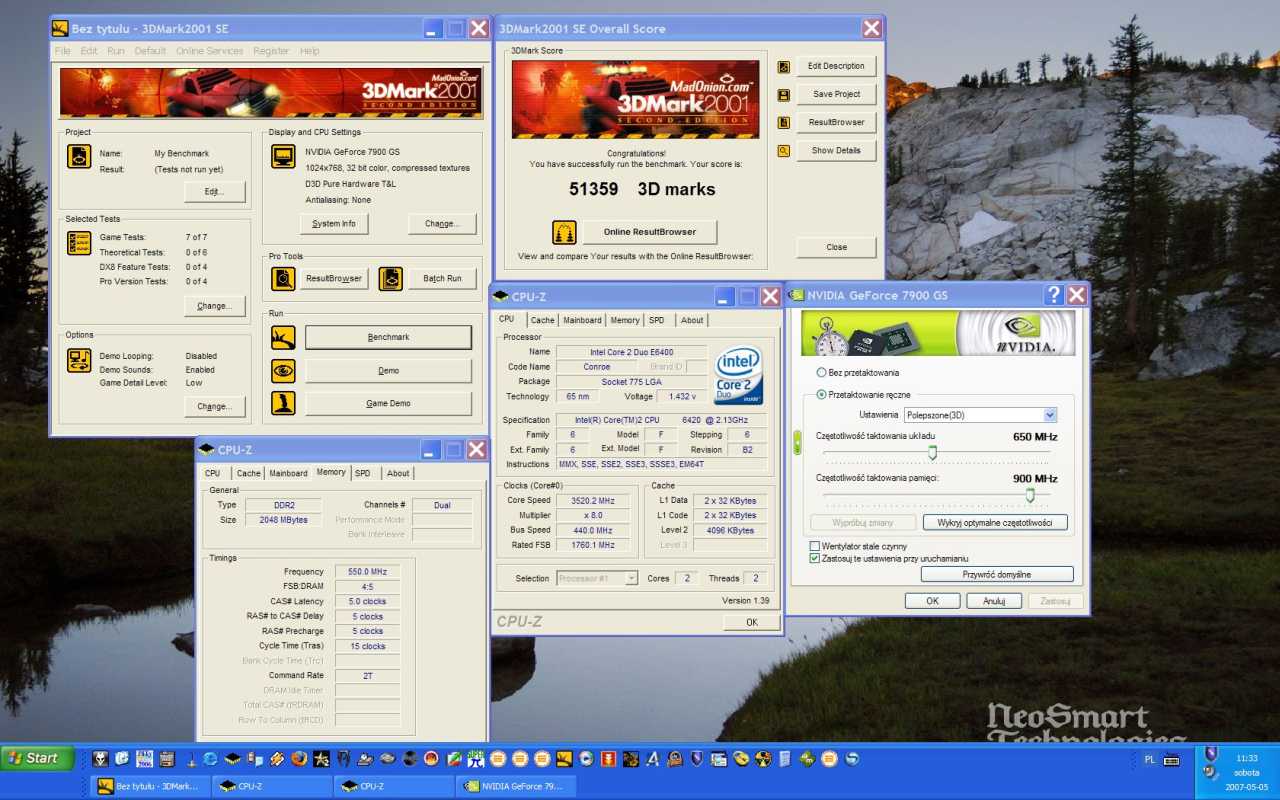This screenshot has height=800, width=1280.
Task: Click the Core Speed field reading 3520.2 MHz
Action: point(593,500)
